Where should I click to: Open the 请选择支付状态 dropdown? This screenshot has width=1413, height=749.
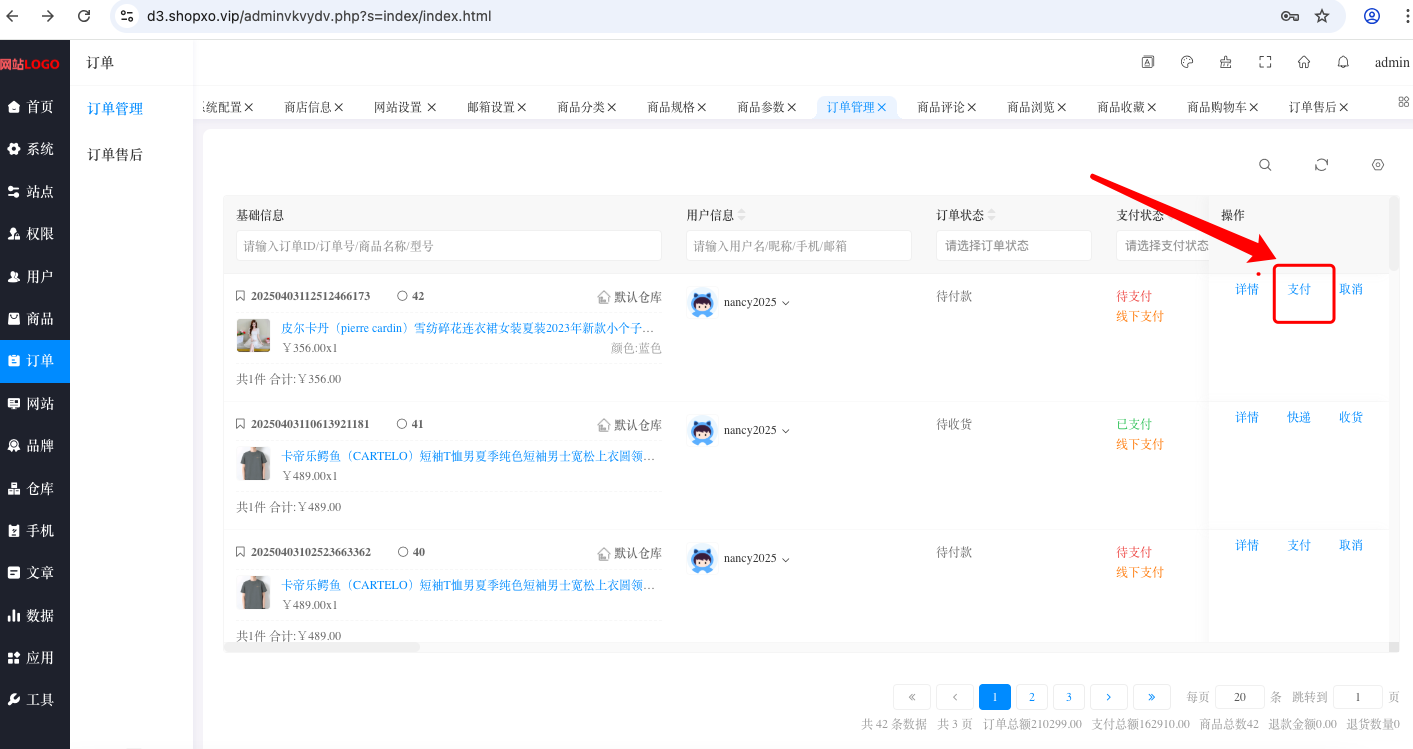1163,245
